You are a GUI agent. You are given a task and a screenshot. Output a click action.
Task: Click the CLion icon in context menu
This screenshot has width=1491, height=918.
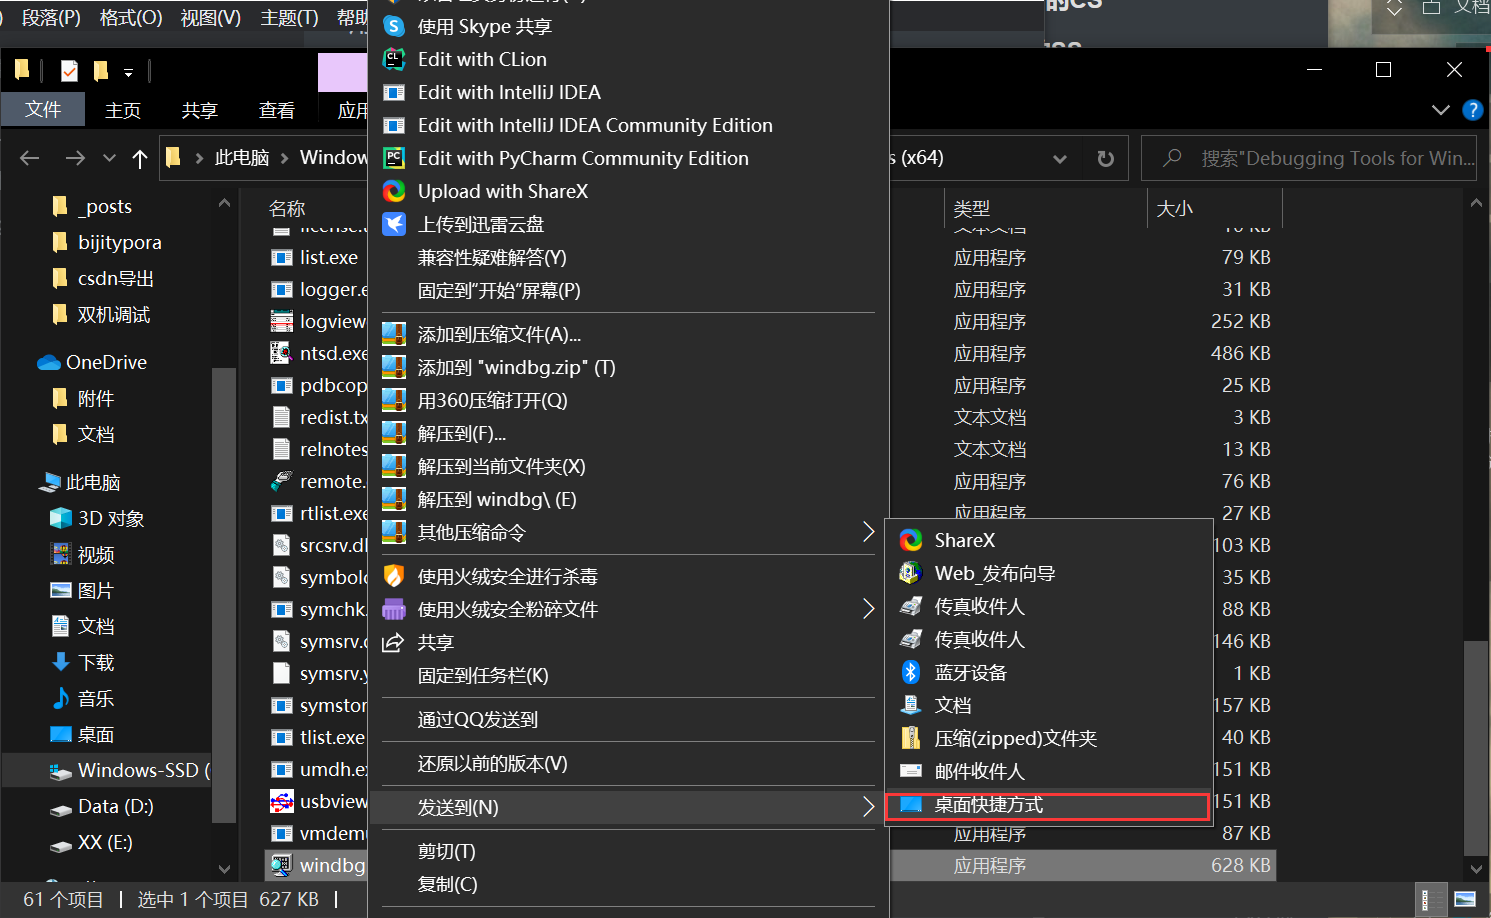pyautogui.click(x=394, y=59)
